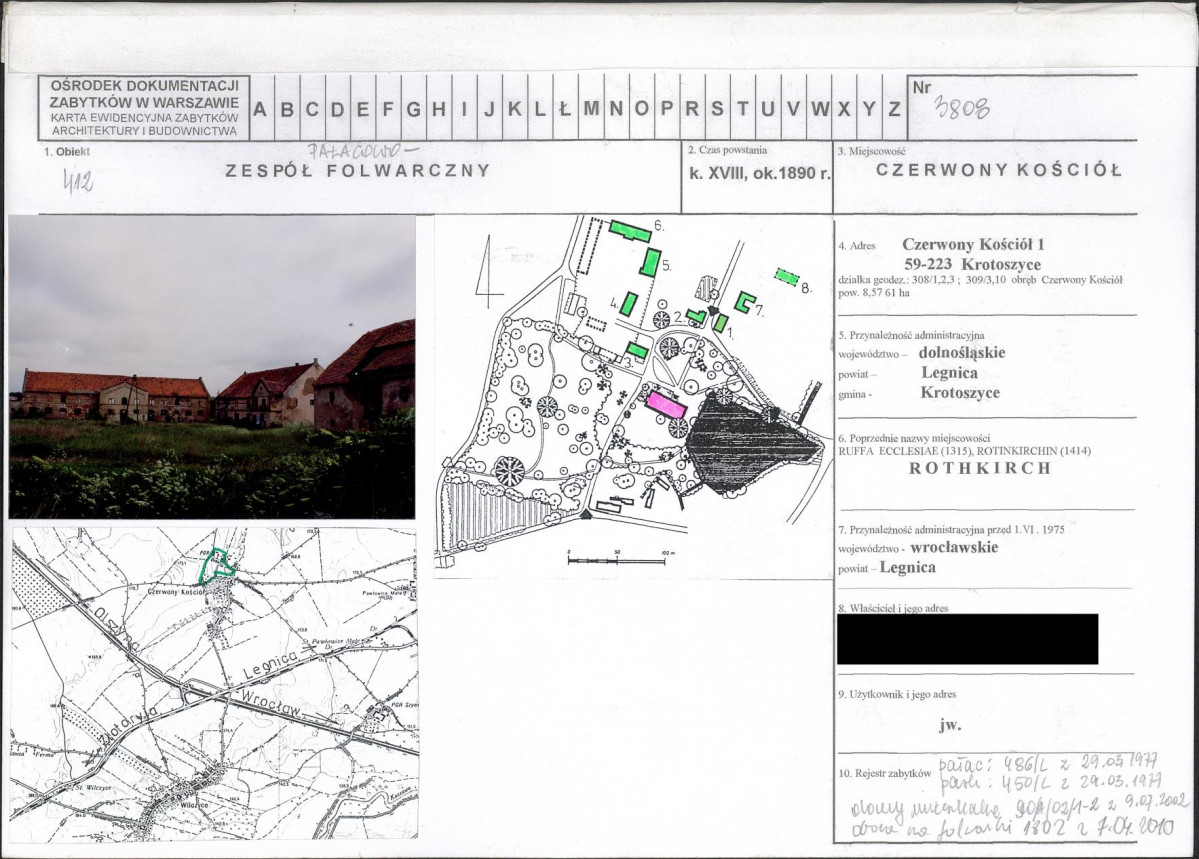Open the topographic location map

(214, 684)
